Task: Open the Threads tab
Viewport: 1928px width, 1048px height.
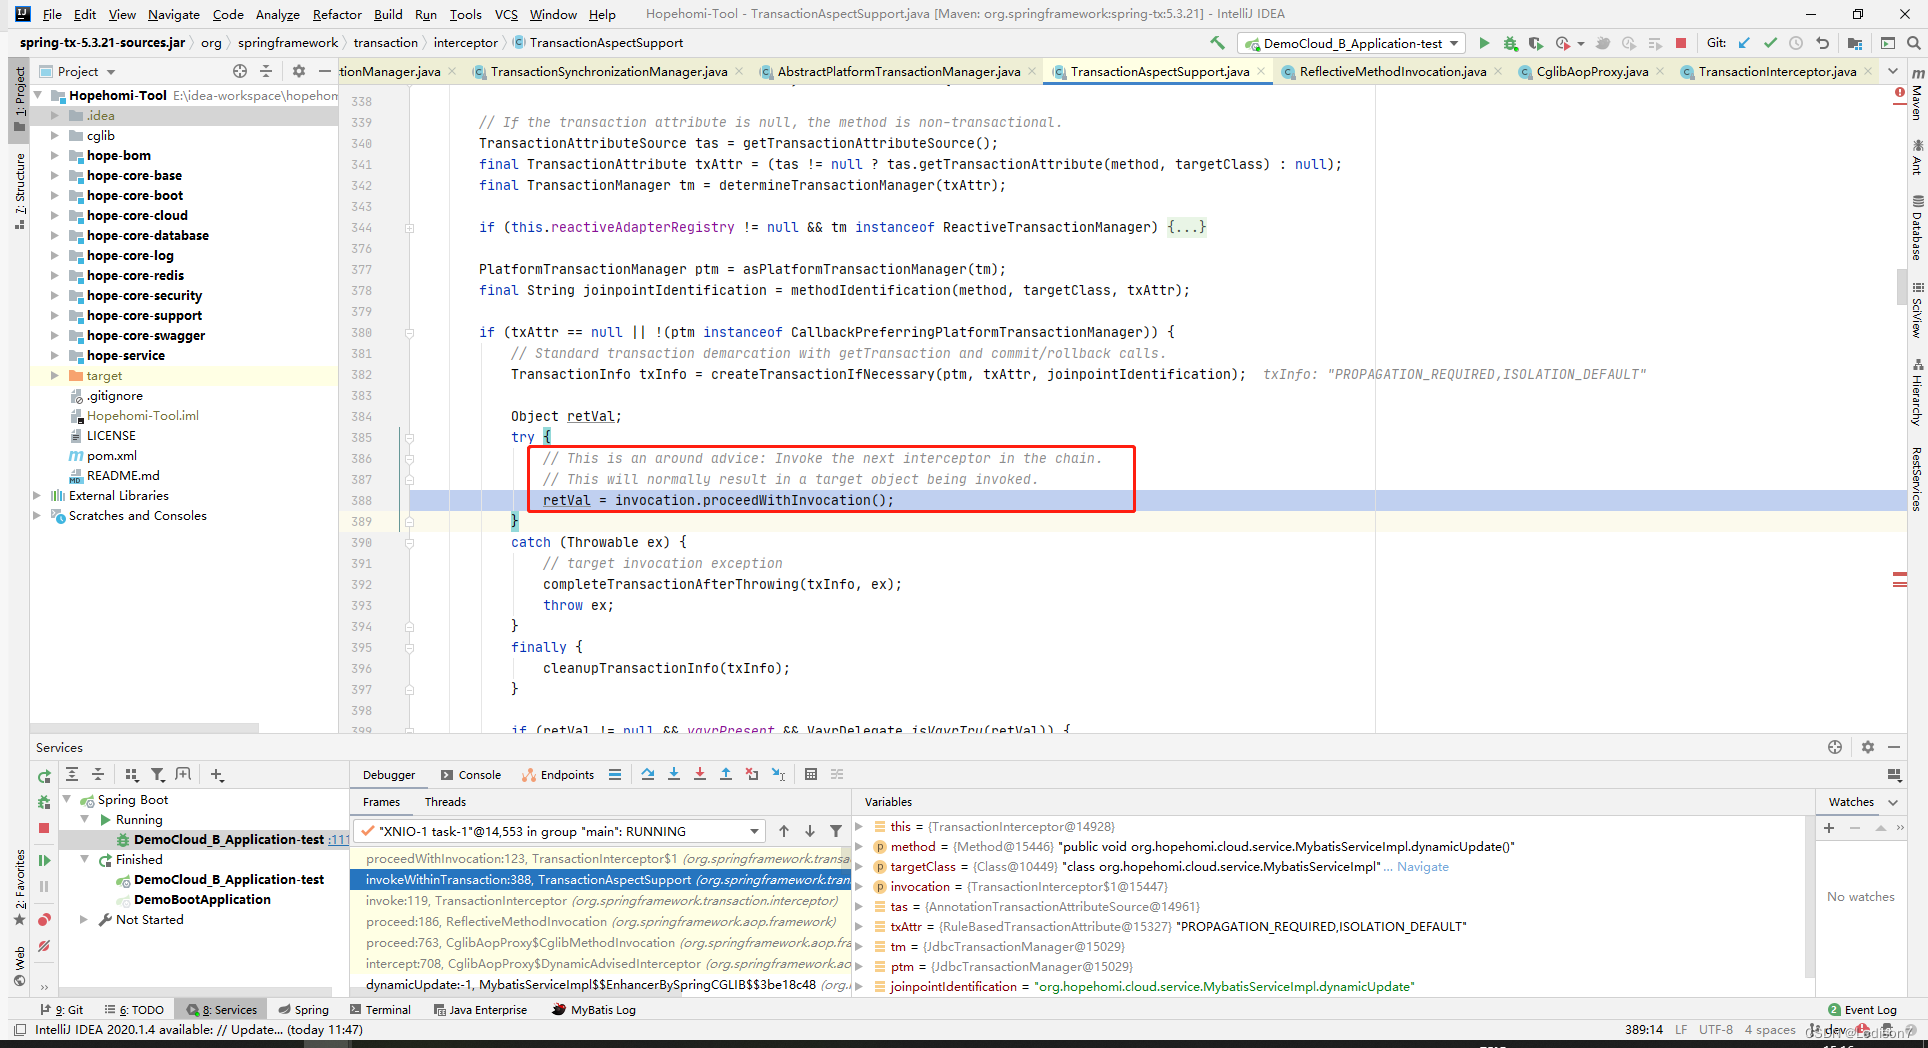Action: (x=445, y=801)
